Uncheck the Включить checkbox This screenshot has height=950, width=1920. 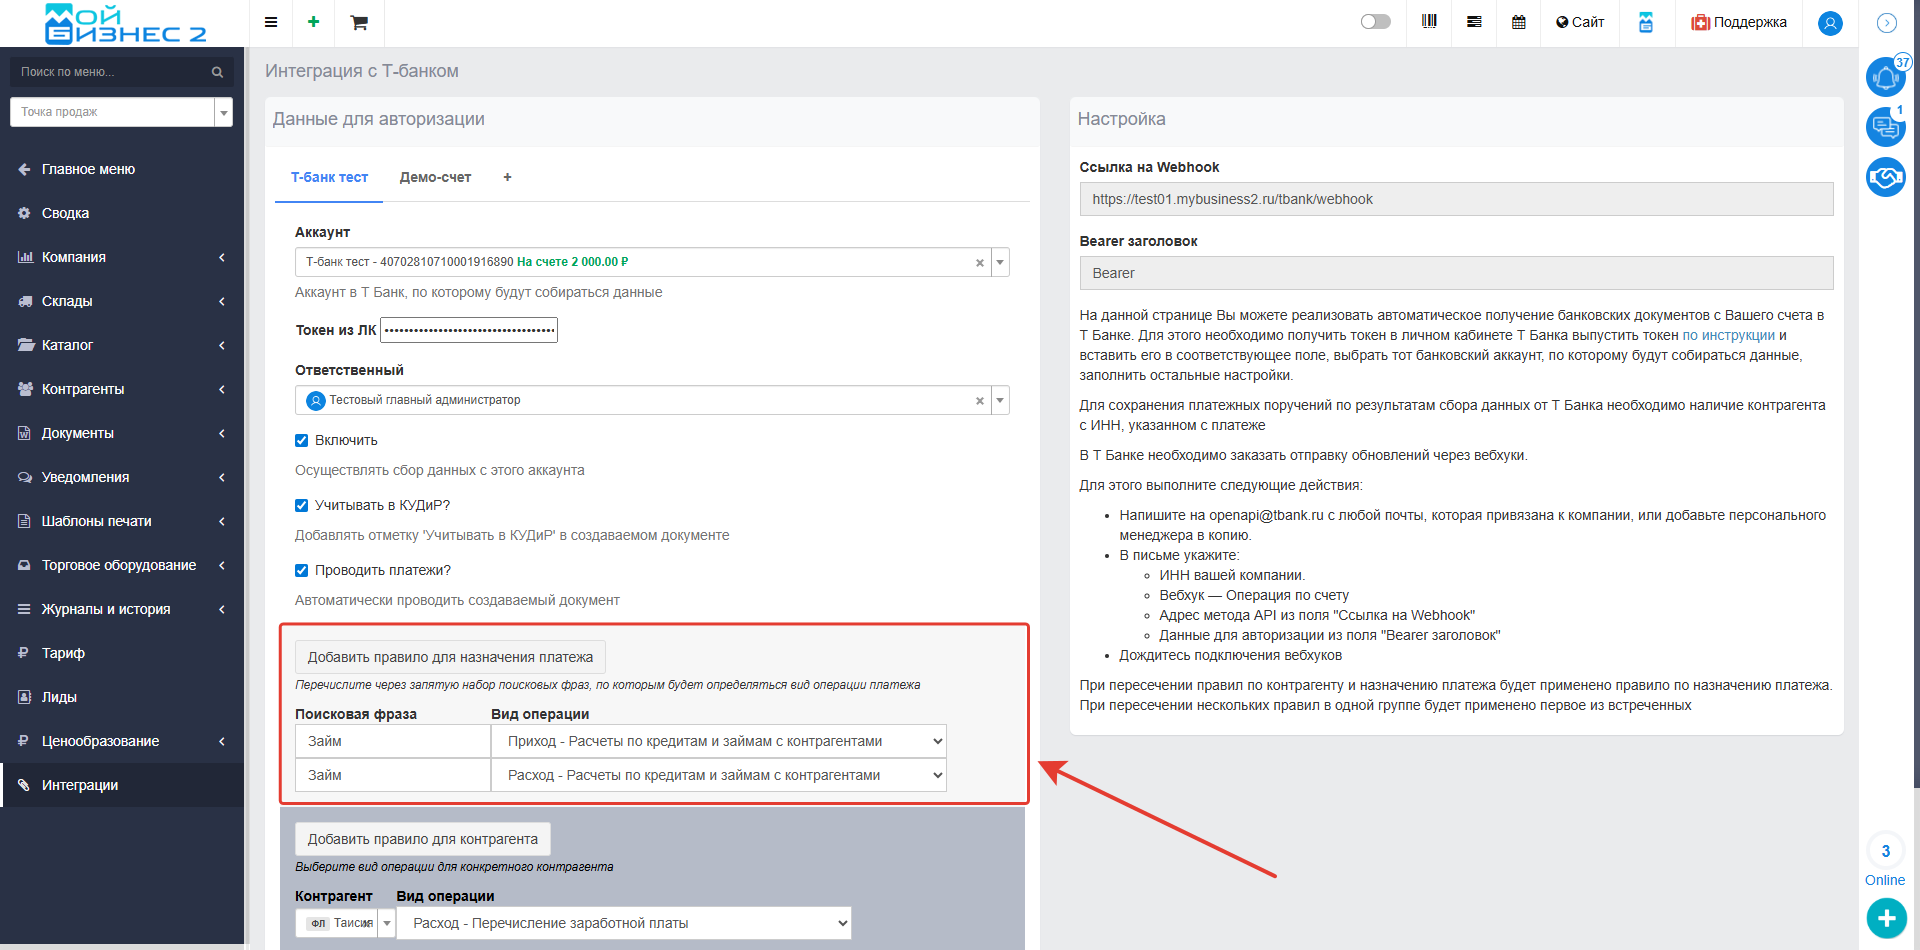click(302, 441)
